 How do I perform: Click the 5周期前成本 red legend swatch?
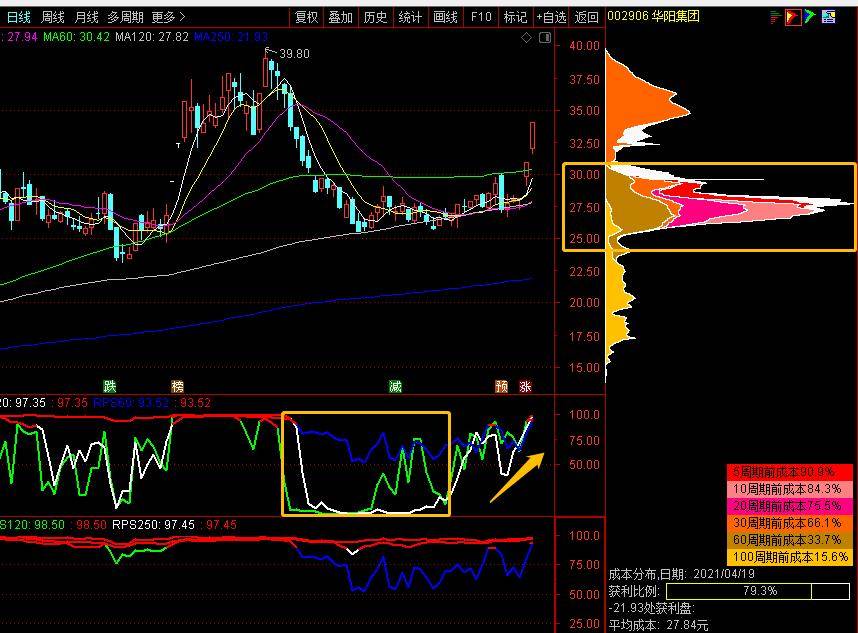click(788, 471)
